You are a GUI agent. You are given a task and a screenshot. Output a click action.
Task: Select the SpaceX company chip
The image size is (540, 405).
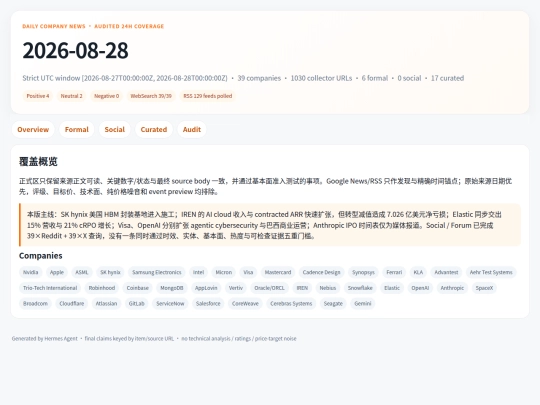pyautogui.click(x=484, y=288)
